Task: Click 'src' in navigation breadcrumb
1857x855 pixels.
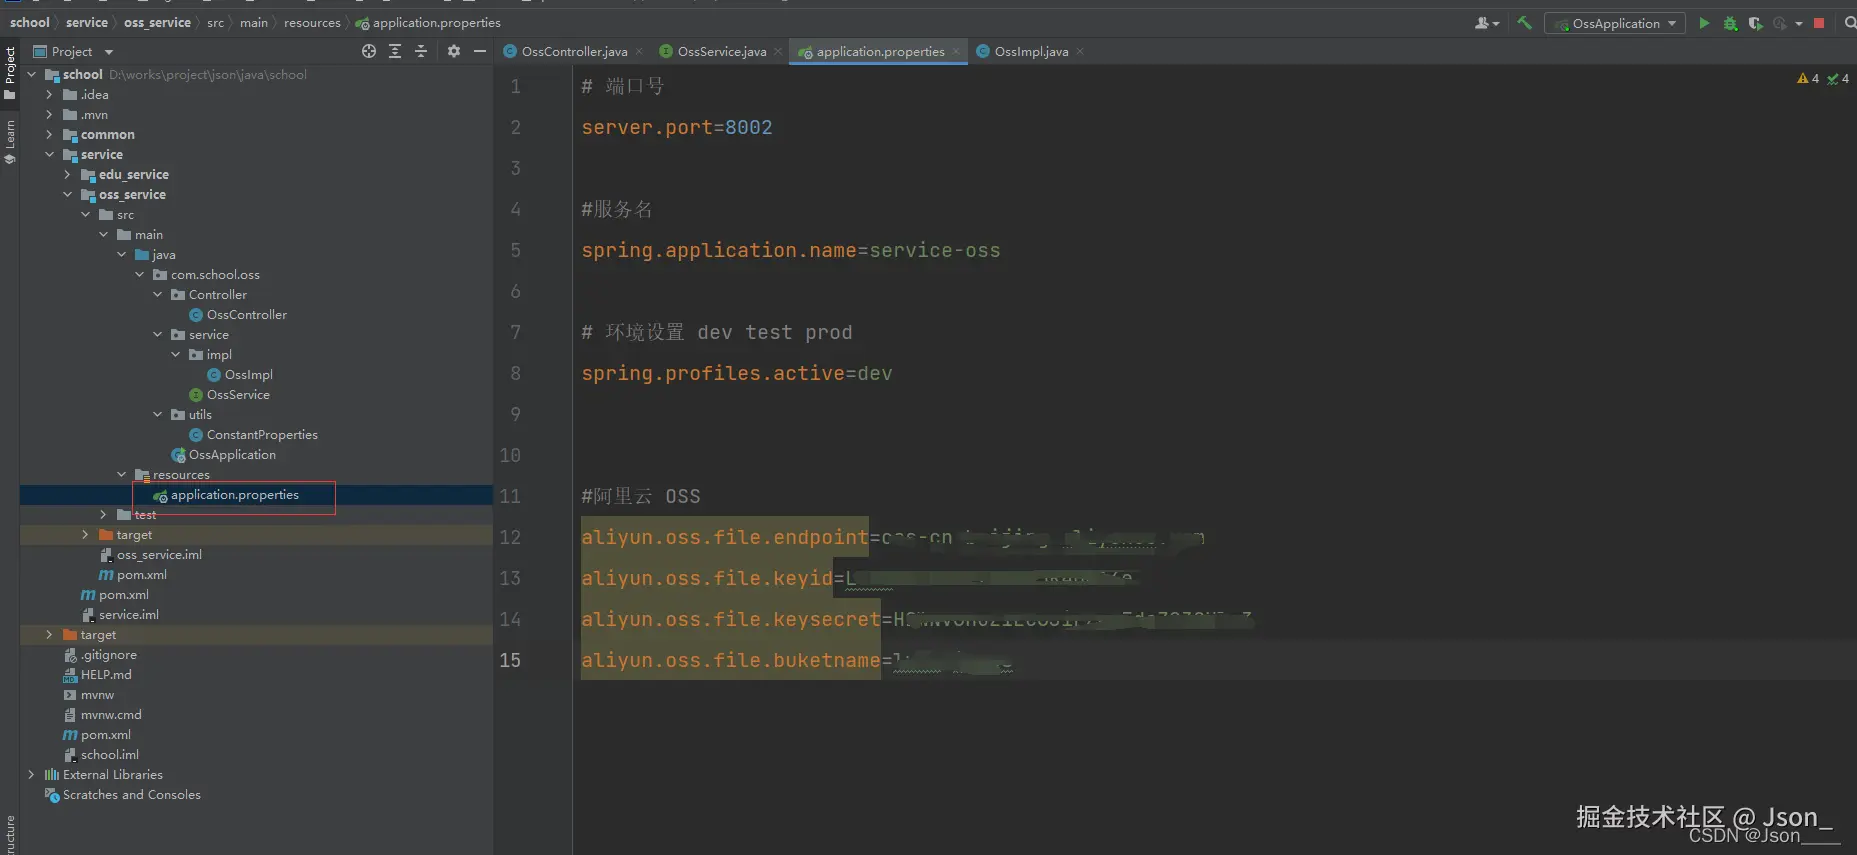Action: 215,22
